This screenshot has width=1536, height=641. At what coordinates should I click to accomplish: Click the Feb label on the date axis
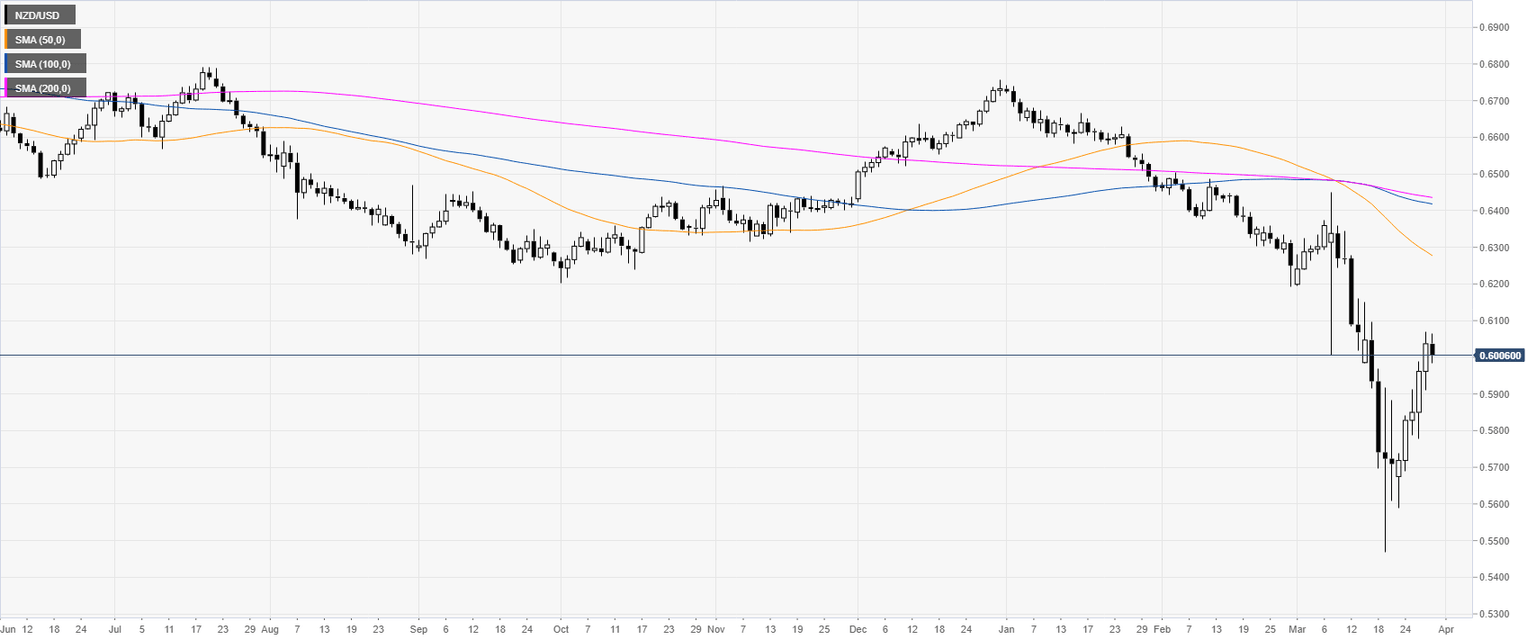coord(1161,631)
